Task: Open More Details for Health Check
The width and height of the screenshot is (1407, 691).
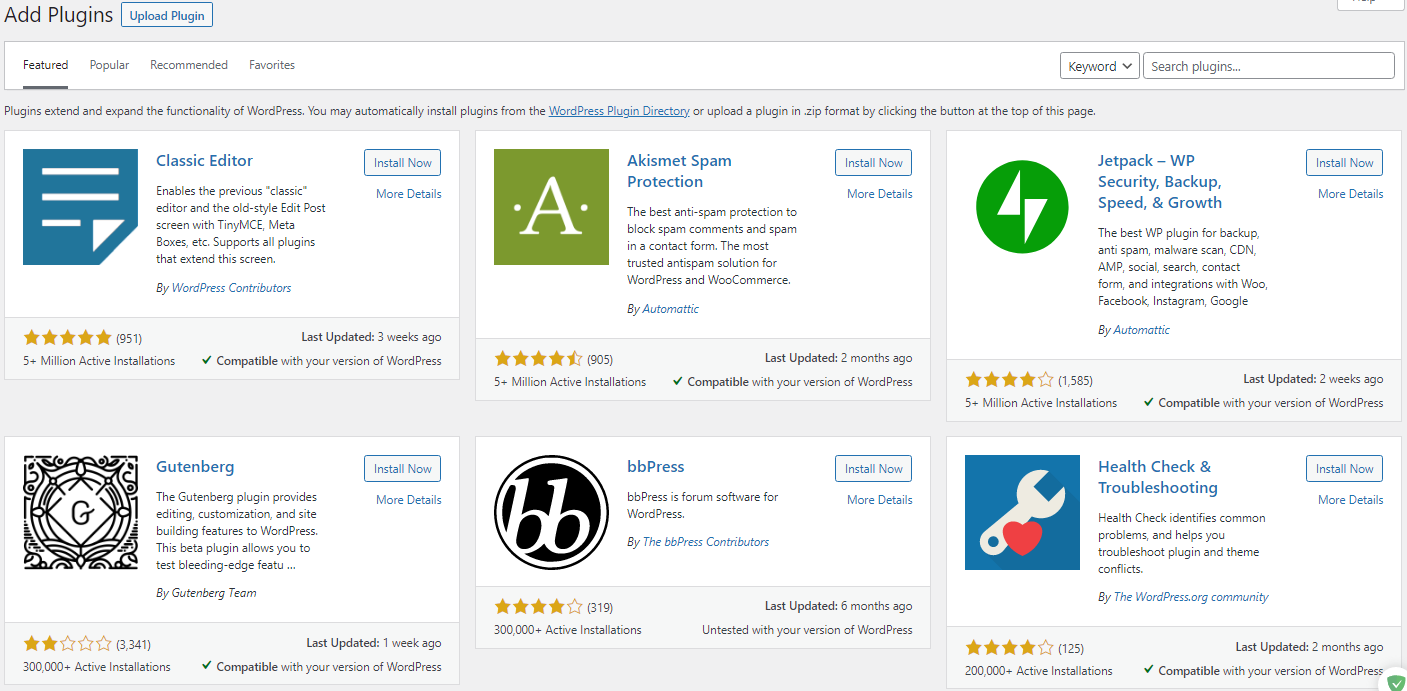Action: [1351, 500]
